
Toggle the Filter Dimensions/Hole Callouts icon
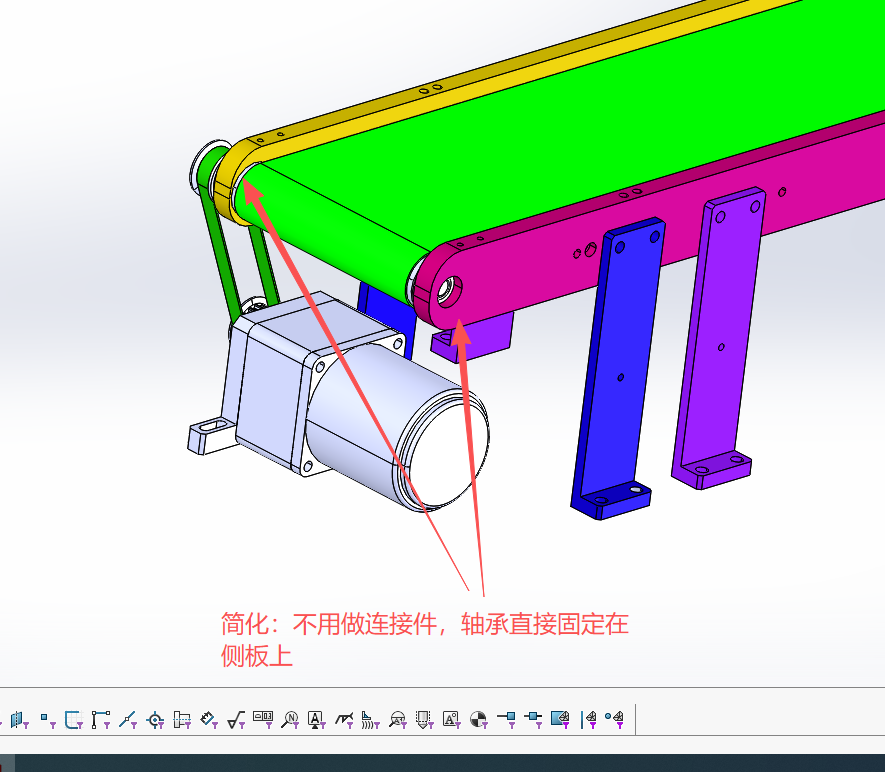click(x=209, y=720)
